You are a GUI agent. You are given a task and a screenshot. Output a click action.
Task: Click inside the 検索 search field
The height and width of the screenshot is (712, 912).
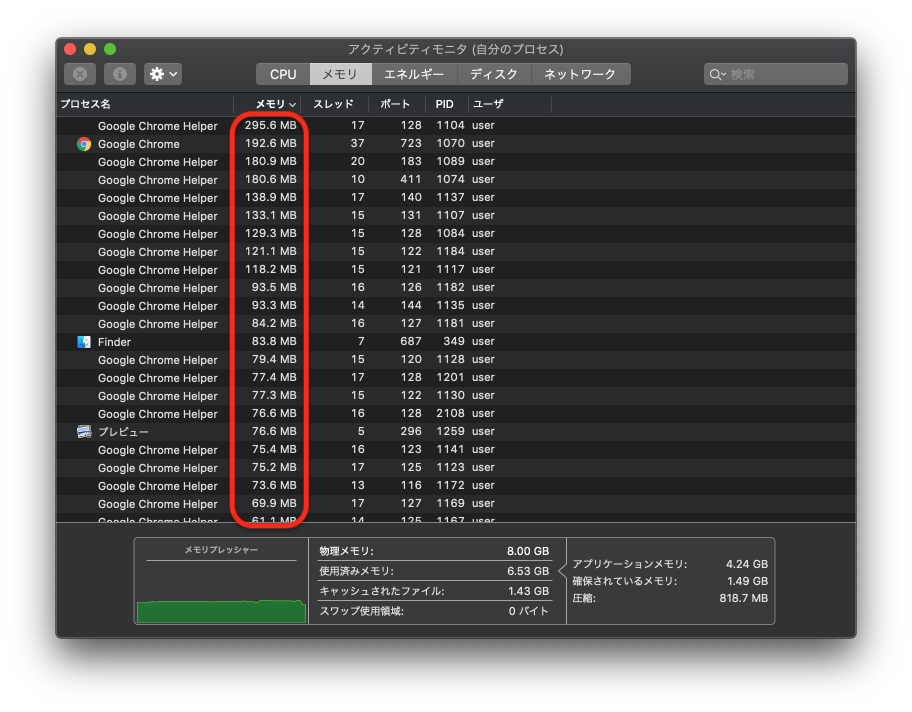[x=775, y=73]
